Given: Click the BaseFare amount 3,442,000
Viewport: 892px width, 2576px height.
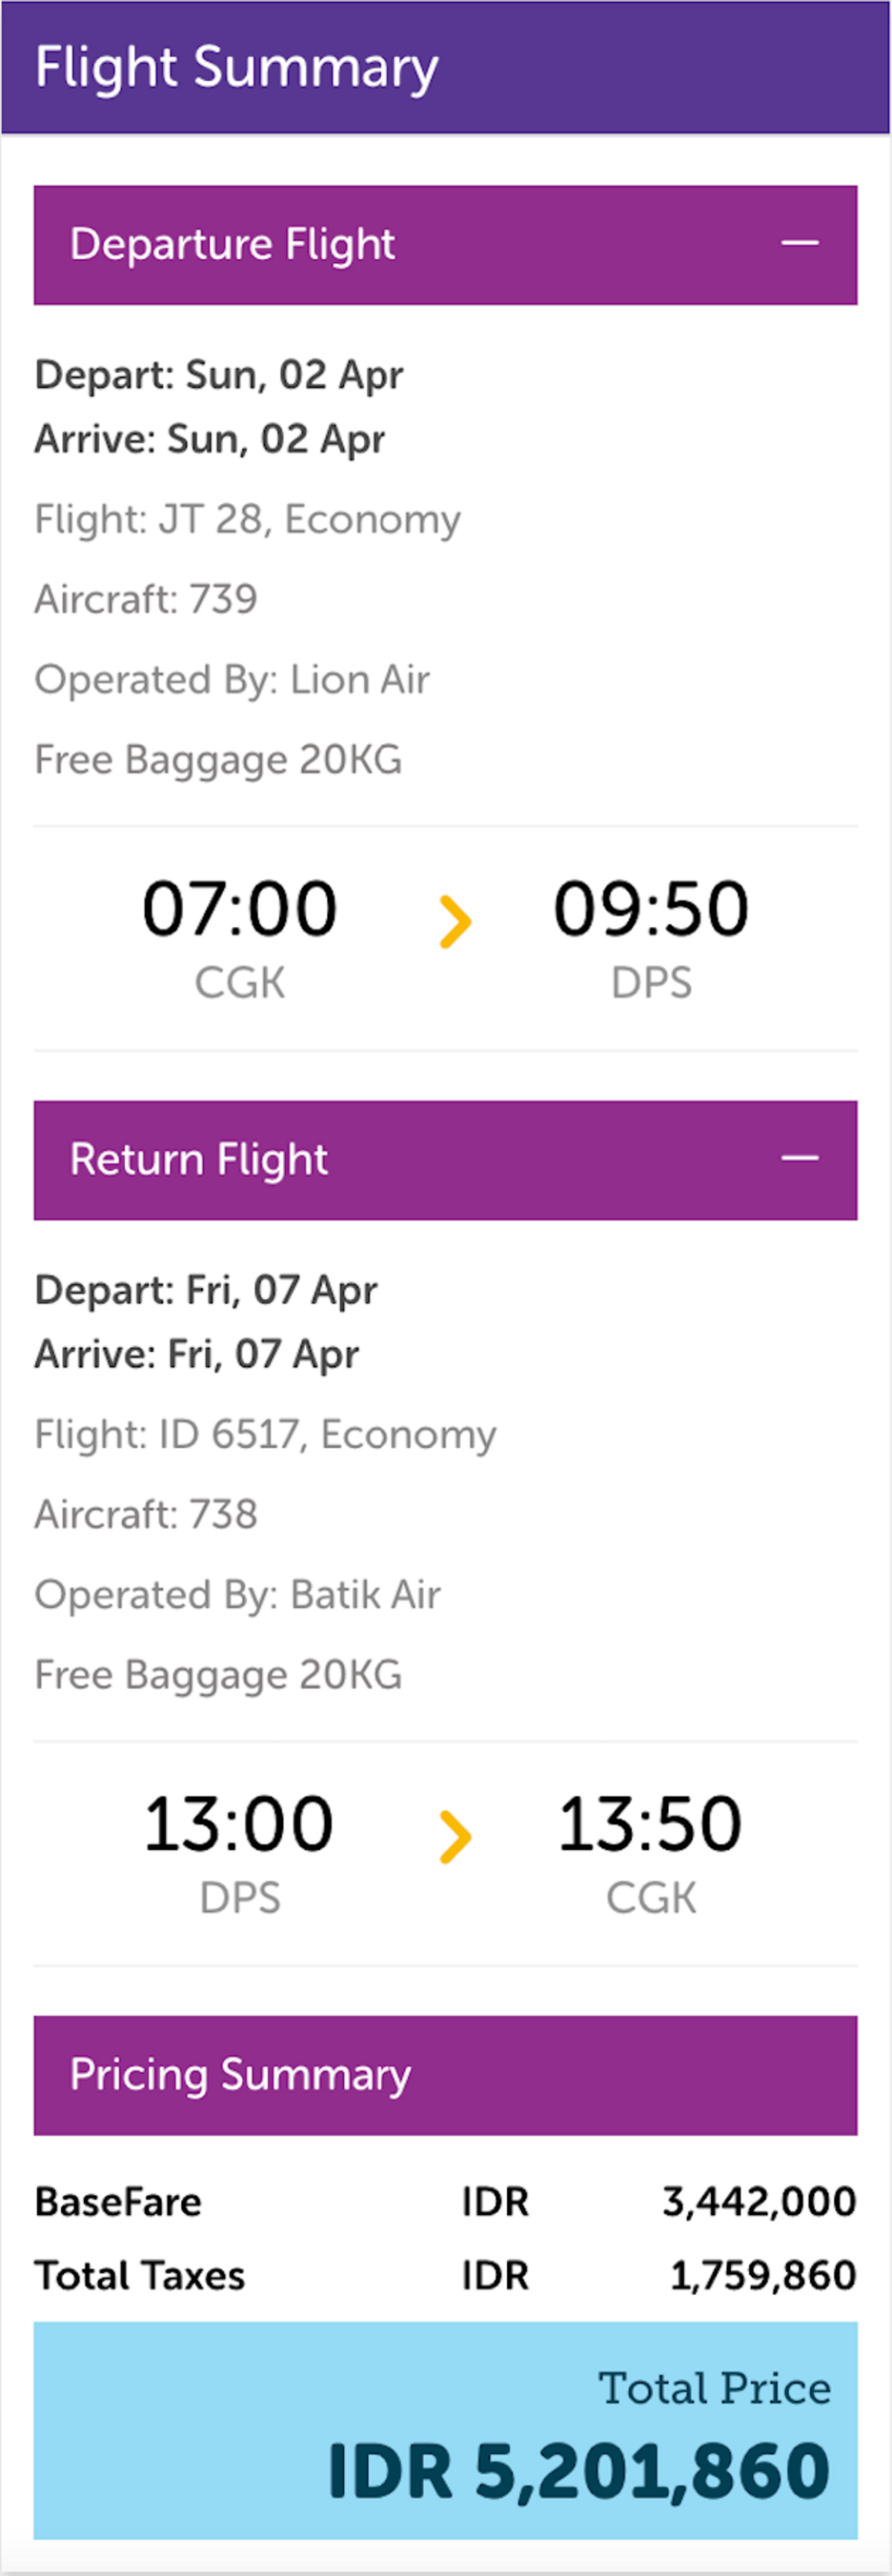Looking at the screenshot, I should click(759, 2202).
